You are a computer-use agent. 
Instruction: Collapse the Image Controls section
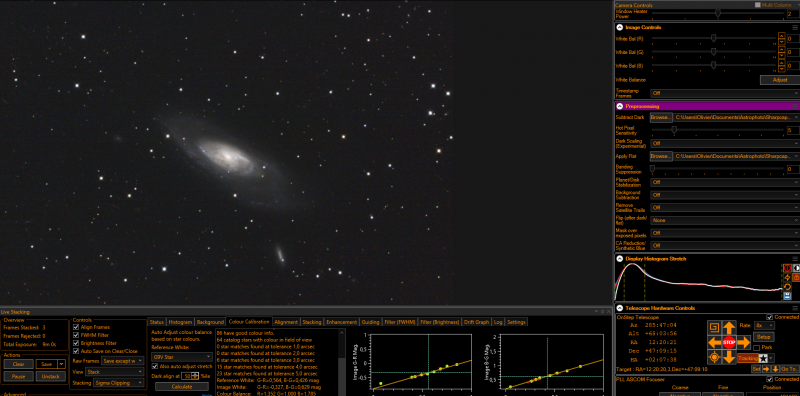(619, 28)
